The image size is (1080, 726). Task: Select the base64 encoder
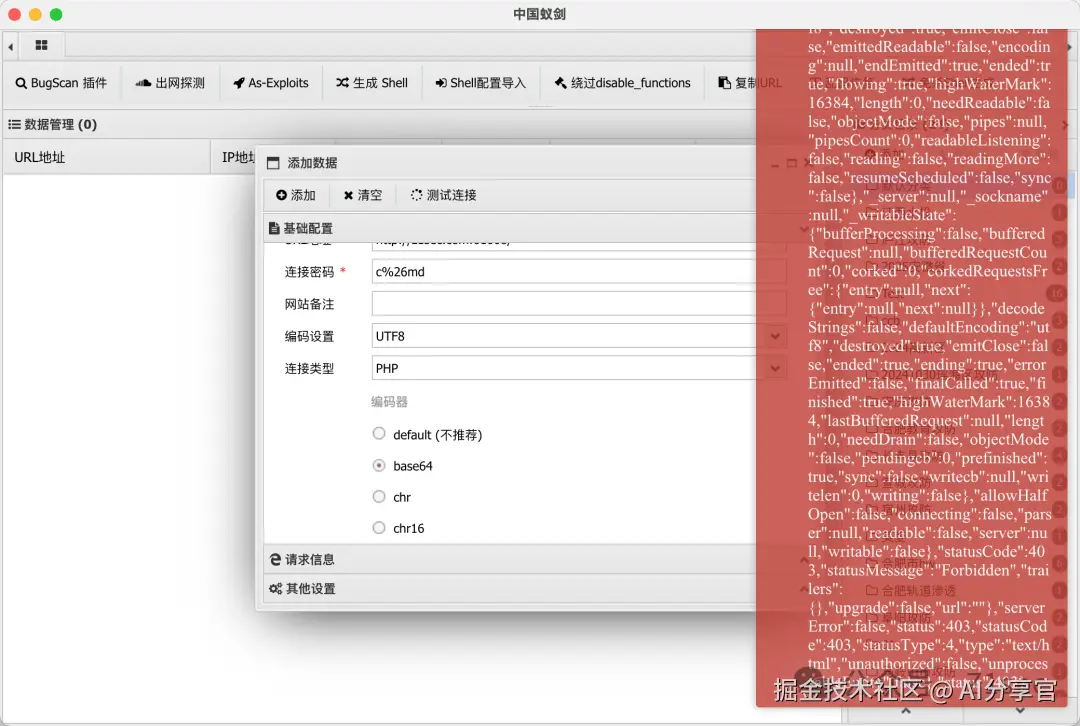click(x=379, y=465)
